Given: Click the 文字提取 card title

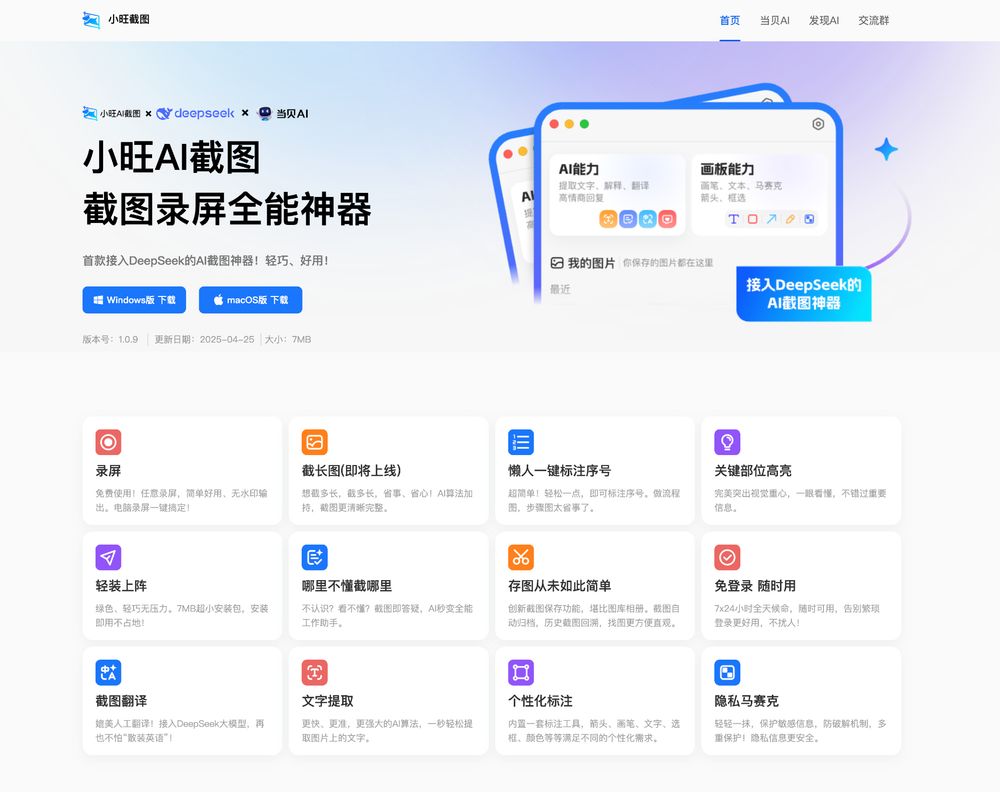Looking at the screenshot, I should [327, 701].
